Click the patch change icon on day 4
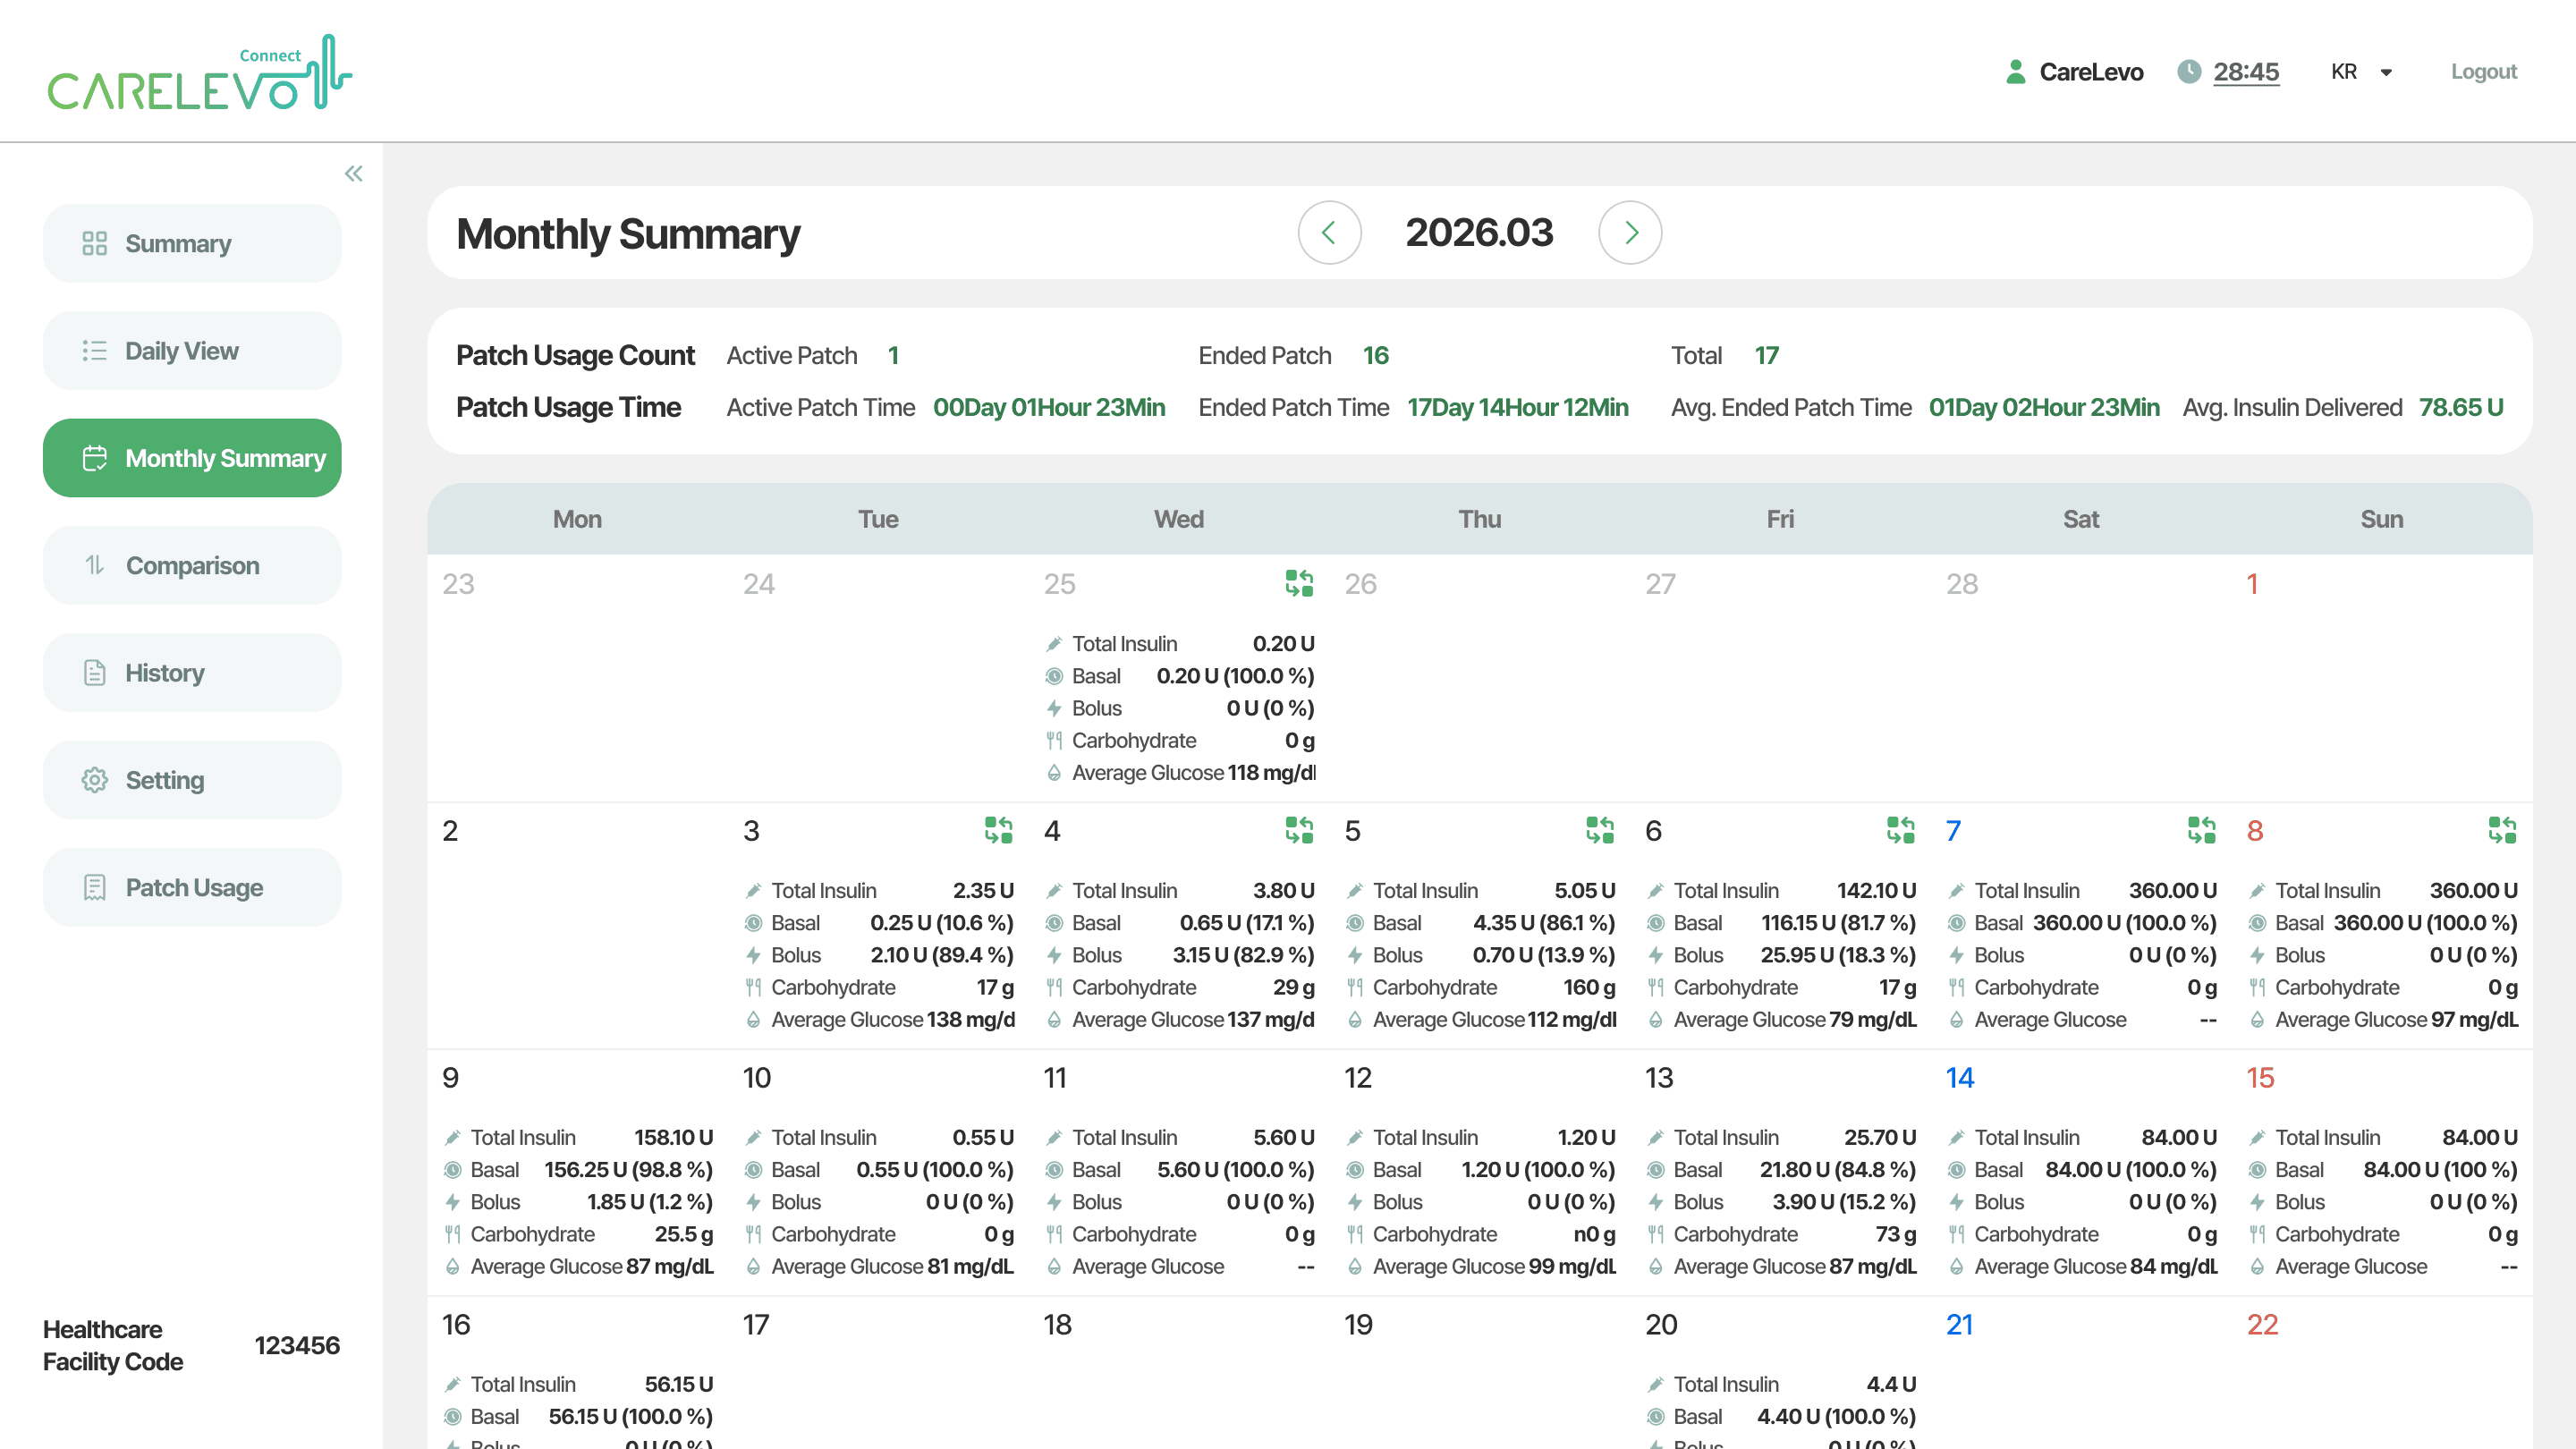This screenshot has height=1449, width=2576. point(1299,830)
